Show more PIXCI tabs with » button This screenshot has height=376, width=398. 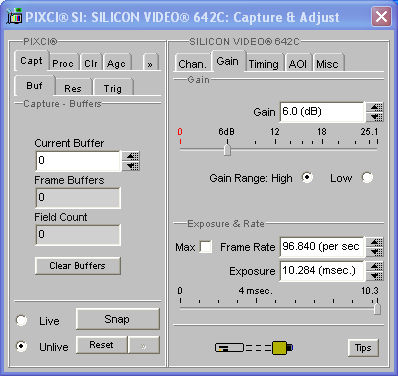point(150,63)
